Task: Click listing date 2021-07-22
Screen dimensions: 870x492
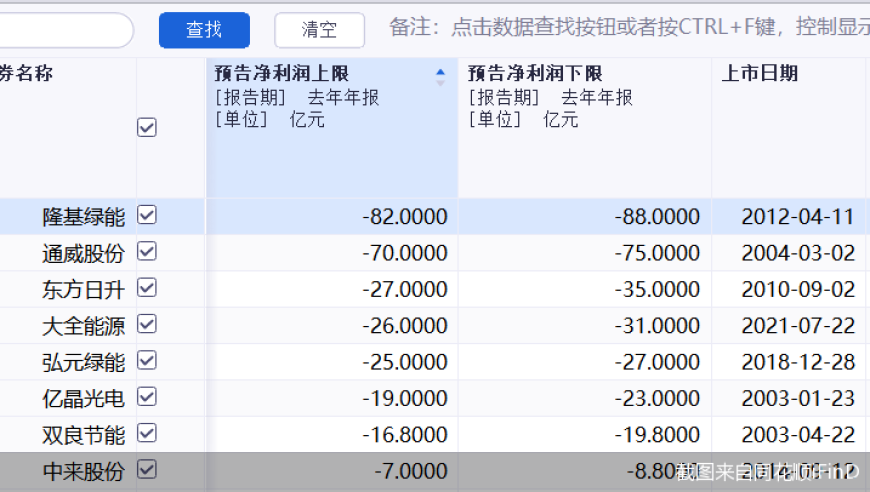Action: click(x=798, y=326)
